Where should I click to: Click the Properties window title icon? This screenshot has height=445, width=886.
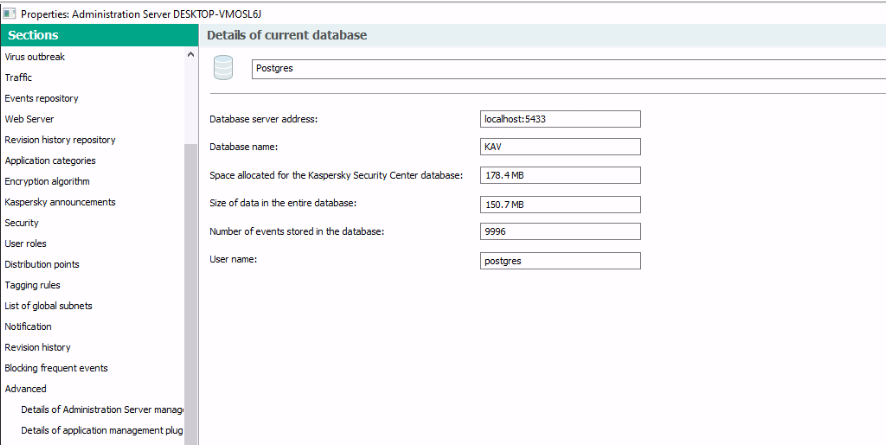point(9,13)
